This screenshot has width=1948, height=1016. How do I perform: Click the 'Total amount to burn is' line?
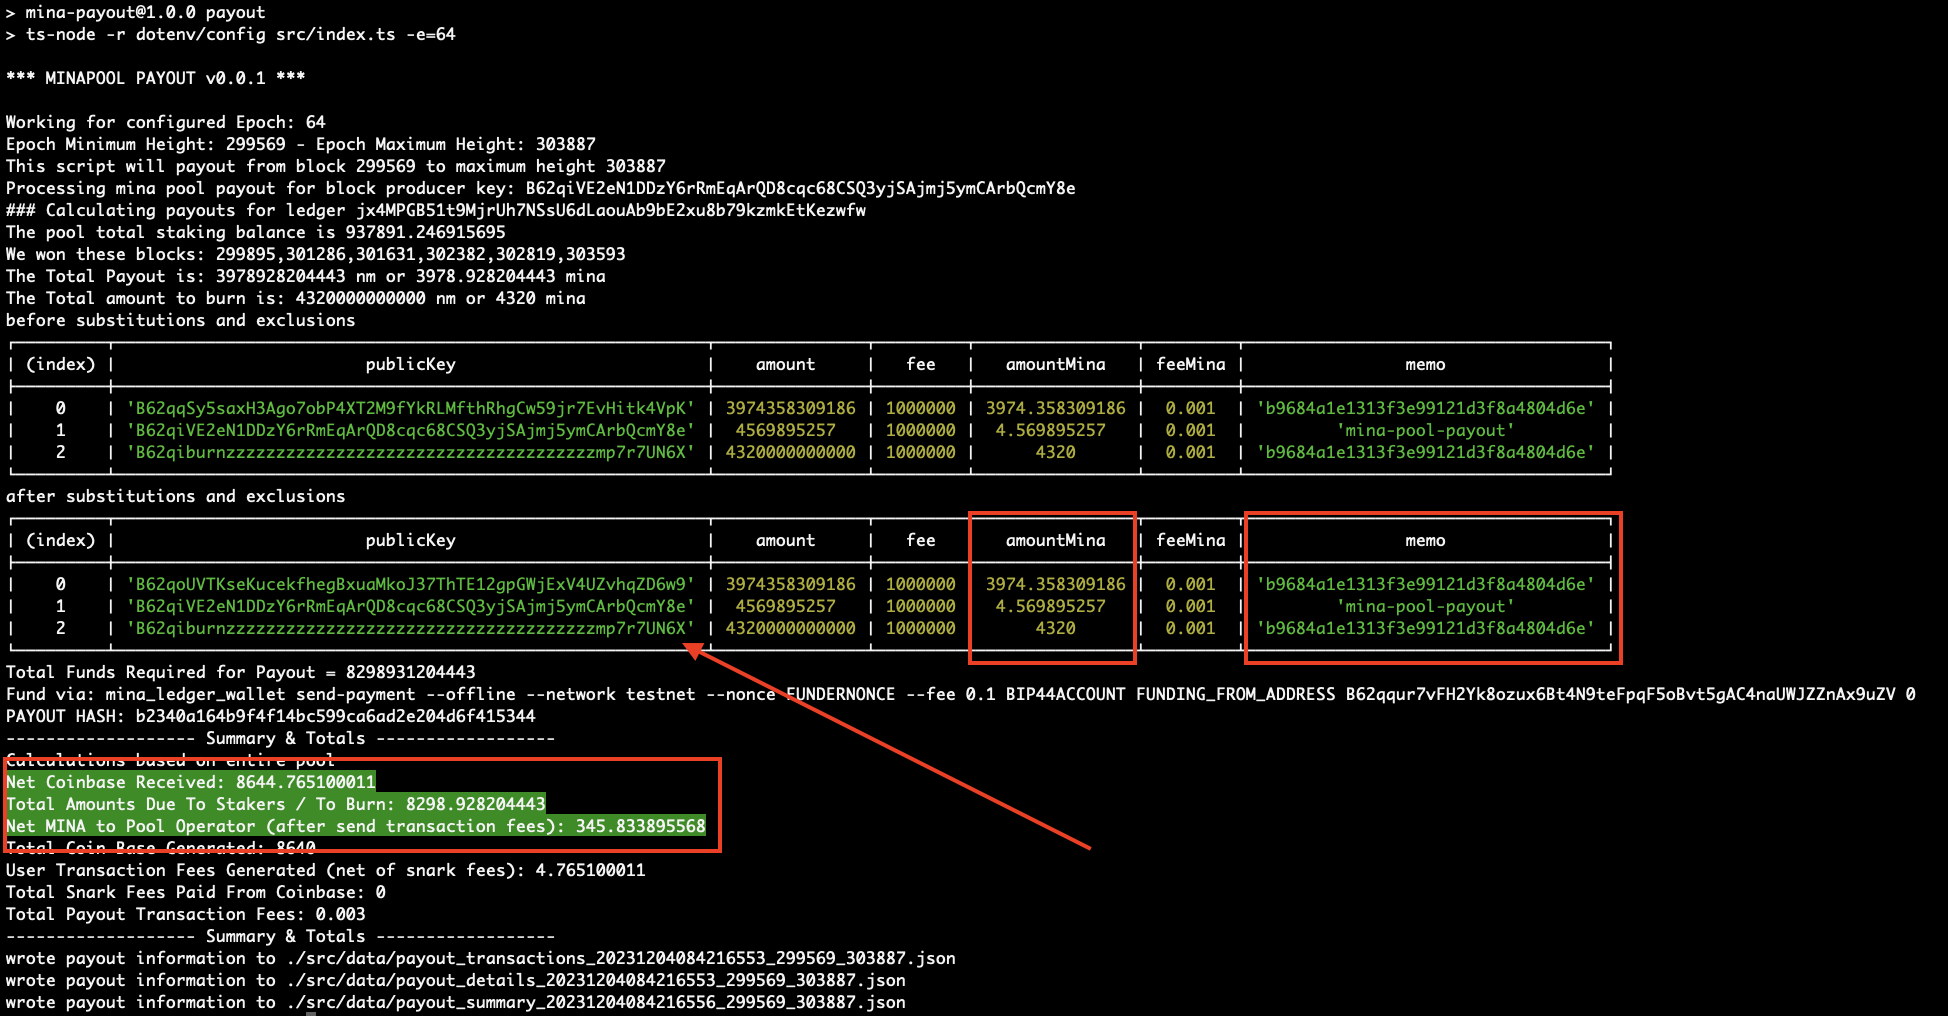(296, 298)
